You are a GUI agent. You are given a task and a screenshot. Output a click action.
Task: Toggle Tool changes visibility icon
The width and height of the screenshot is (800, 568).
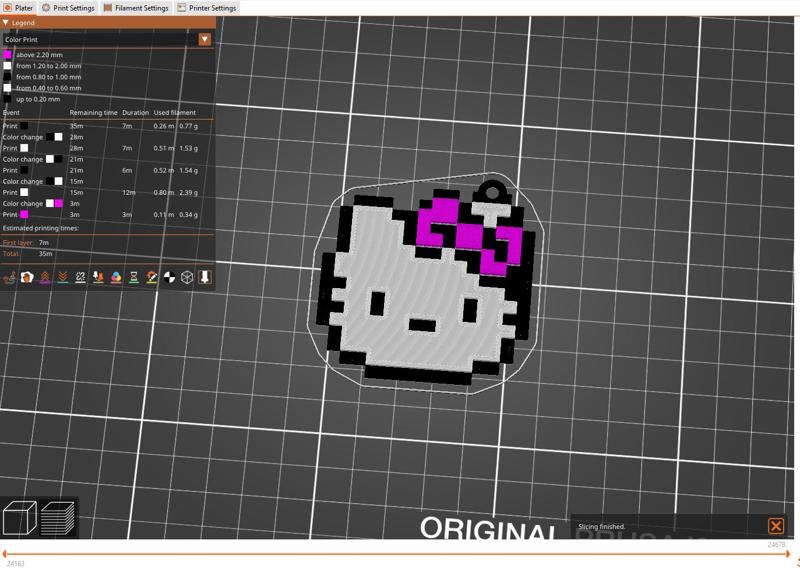pyautogui.click(x=98, y=278)
